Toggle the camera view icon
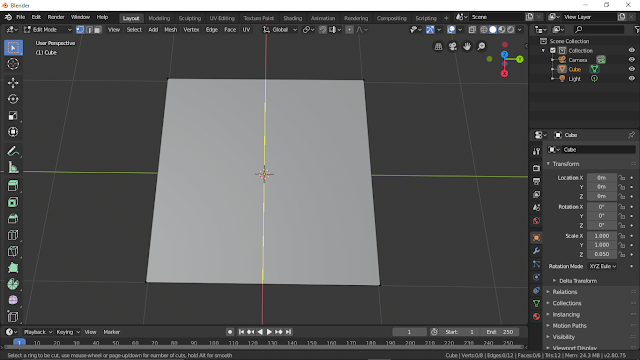The image size is (640, 360). click(x=453, y=47)
